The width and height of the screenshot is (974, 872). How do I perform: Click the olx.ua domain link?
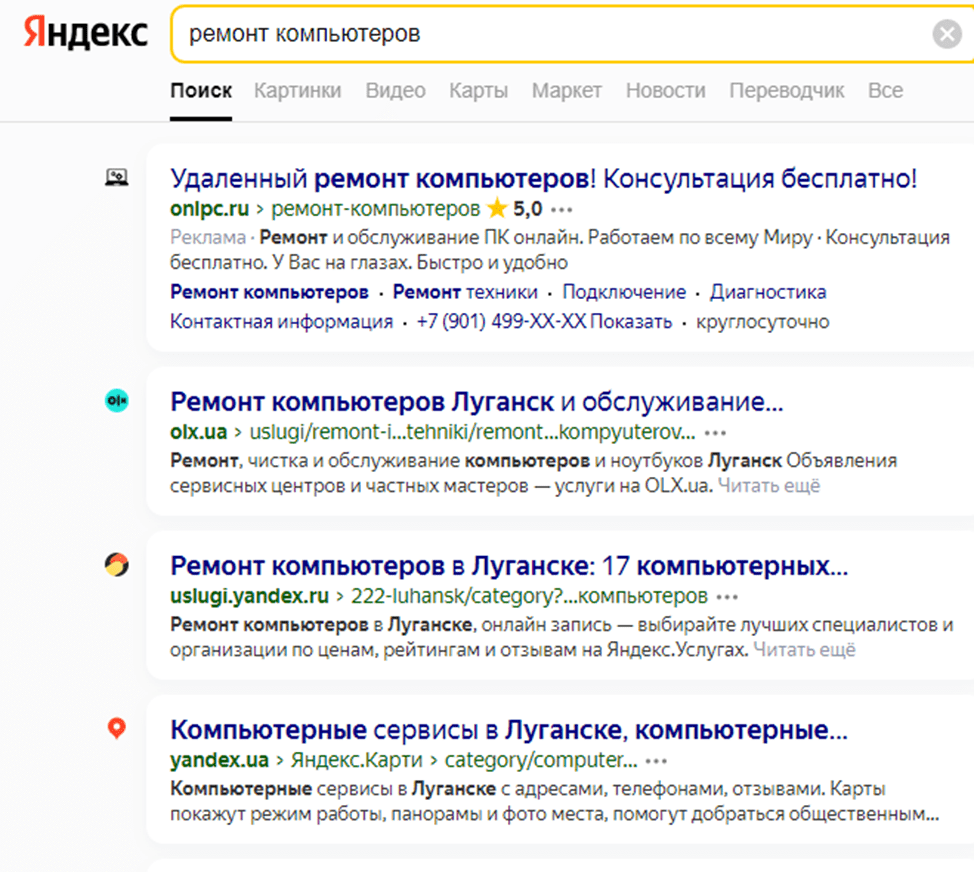[199, 432]
